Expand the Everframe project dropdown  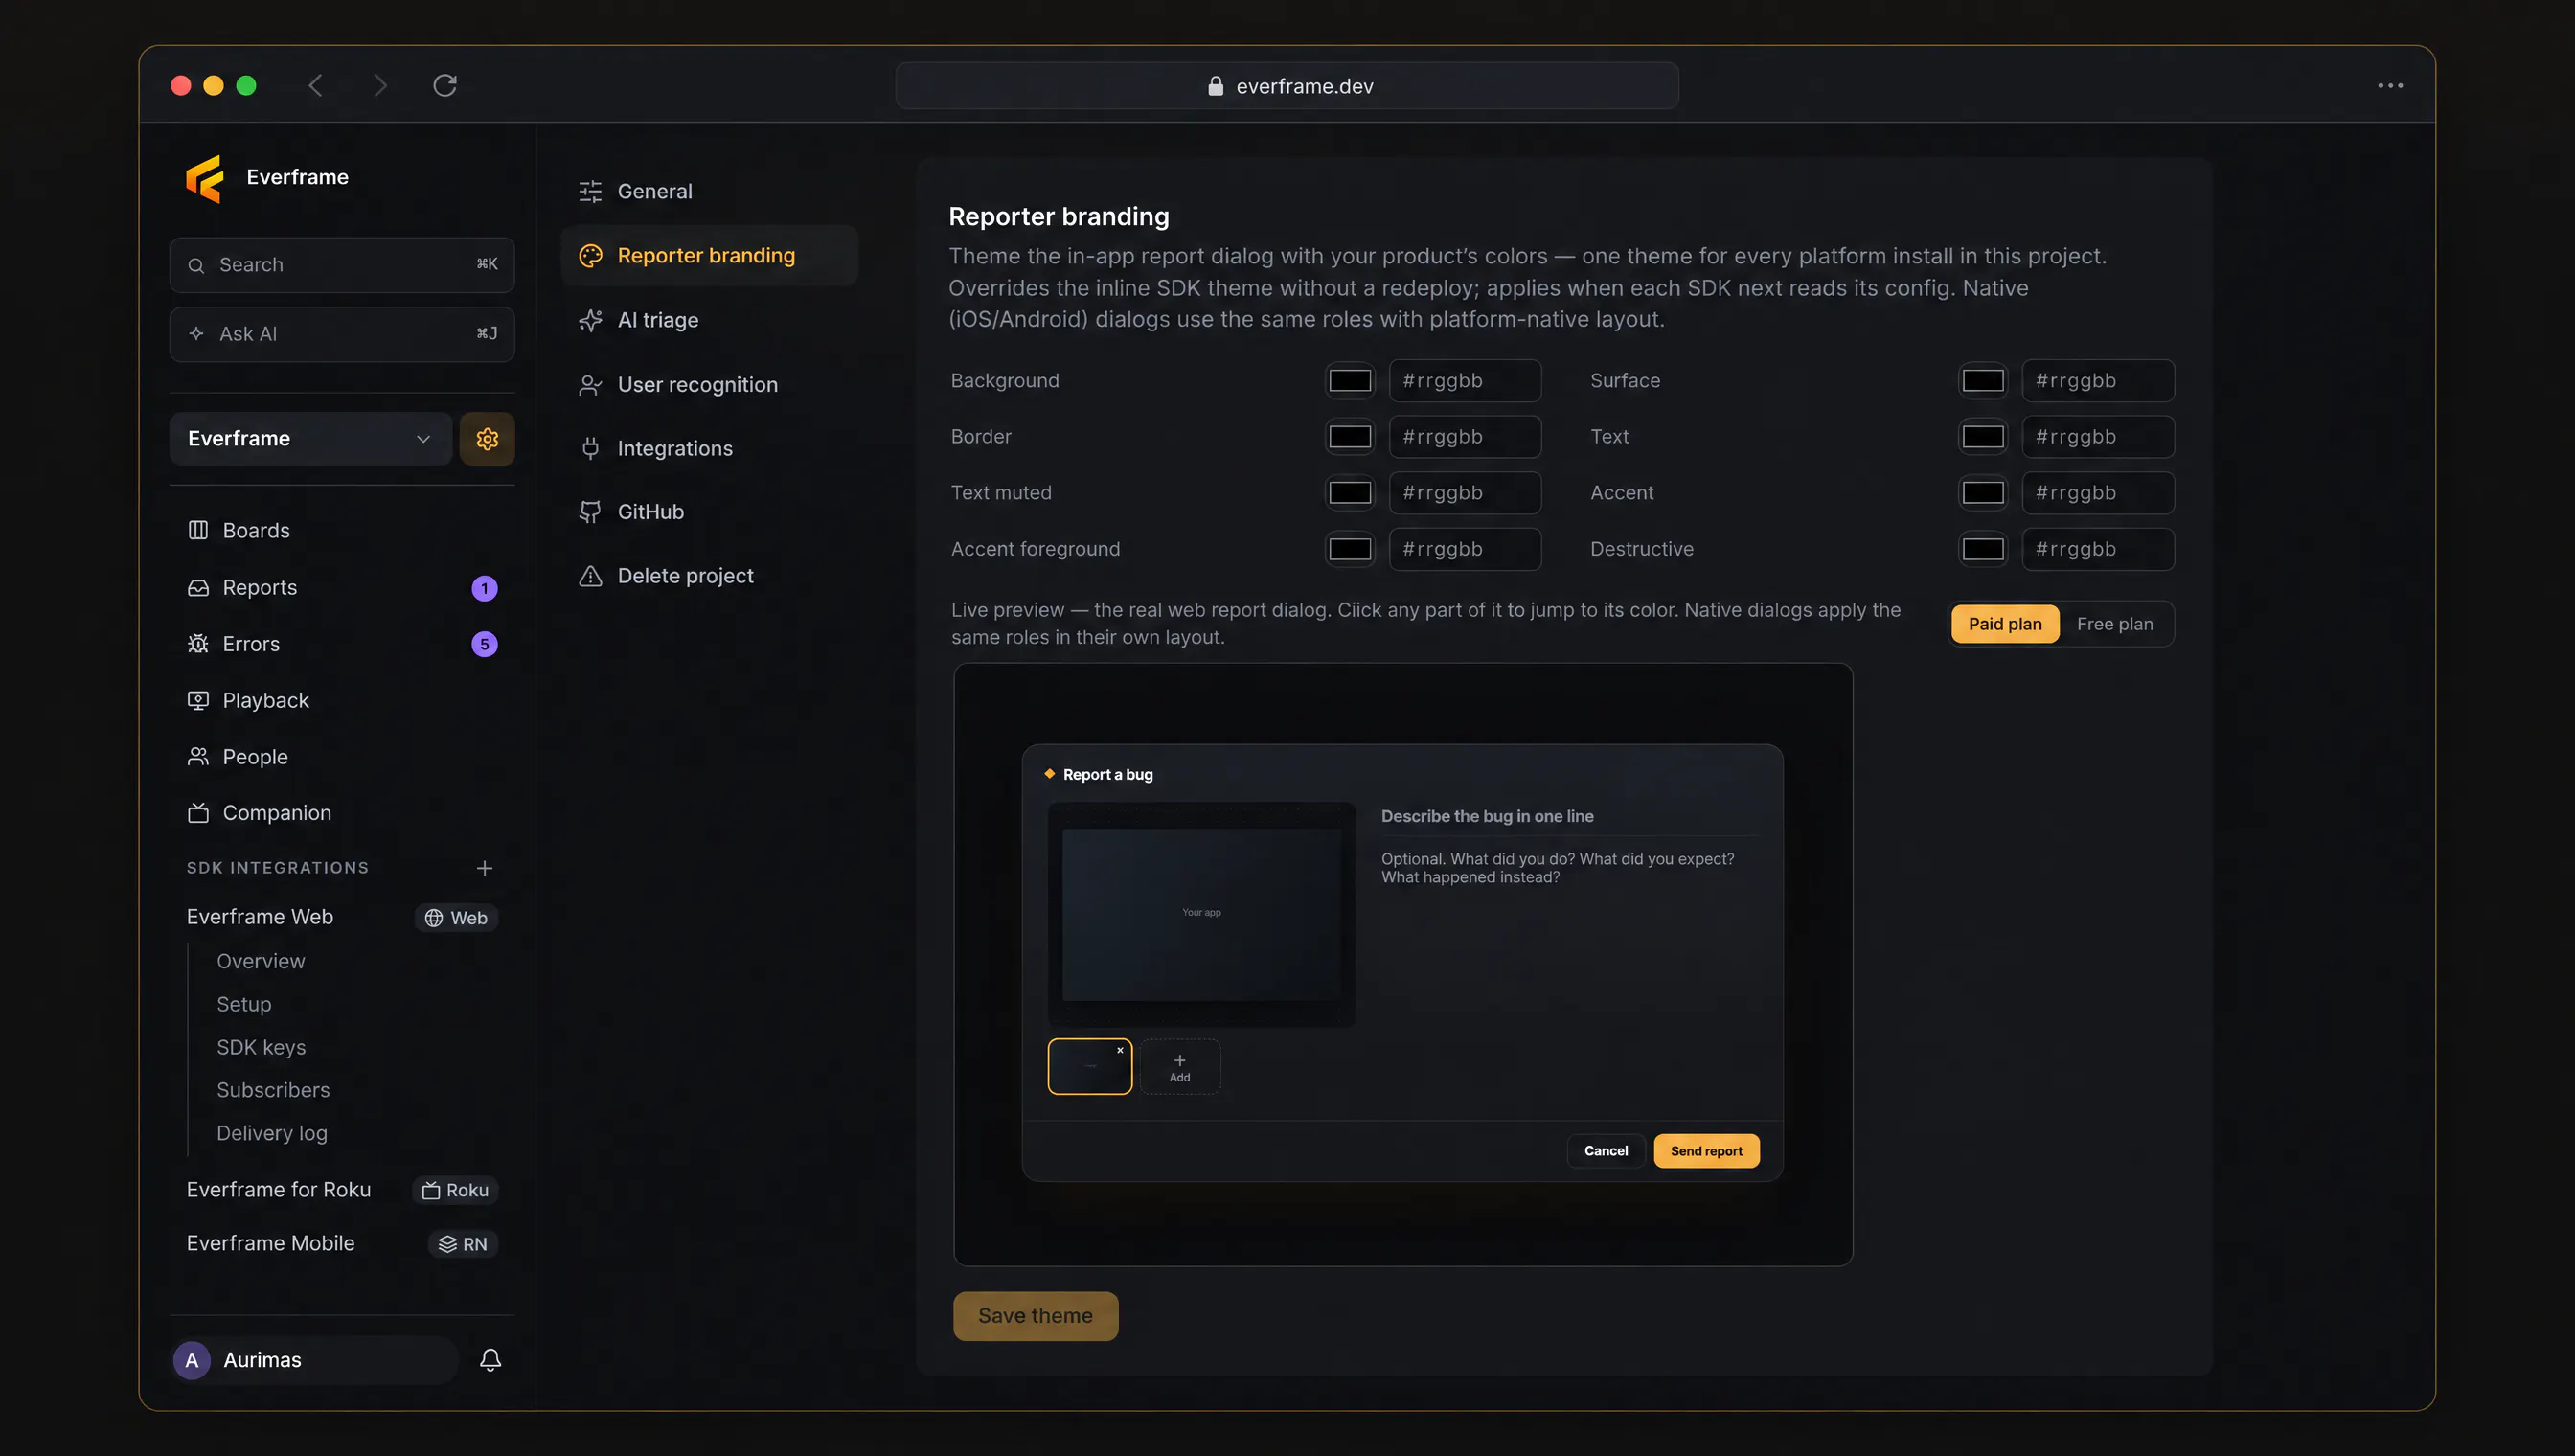point(311,438)
